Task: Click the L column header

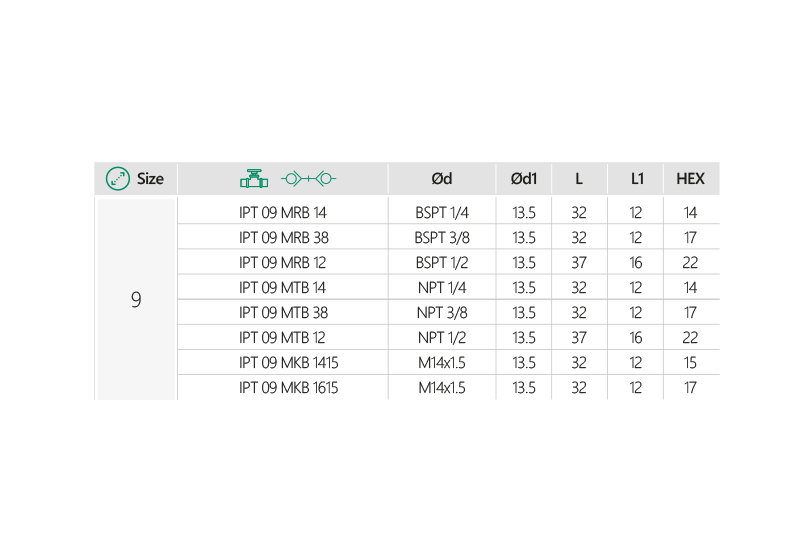Action: (579, 179)
